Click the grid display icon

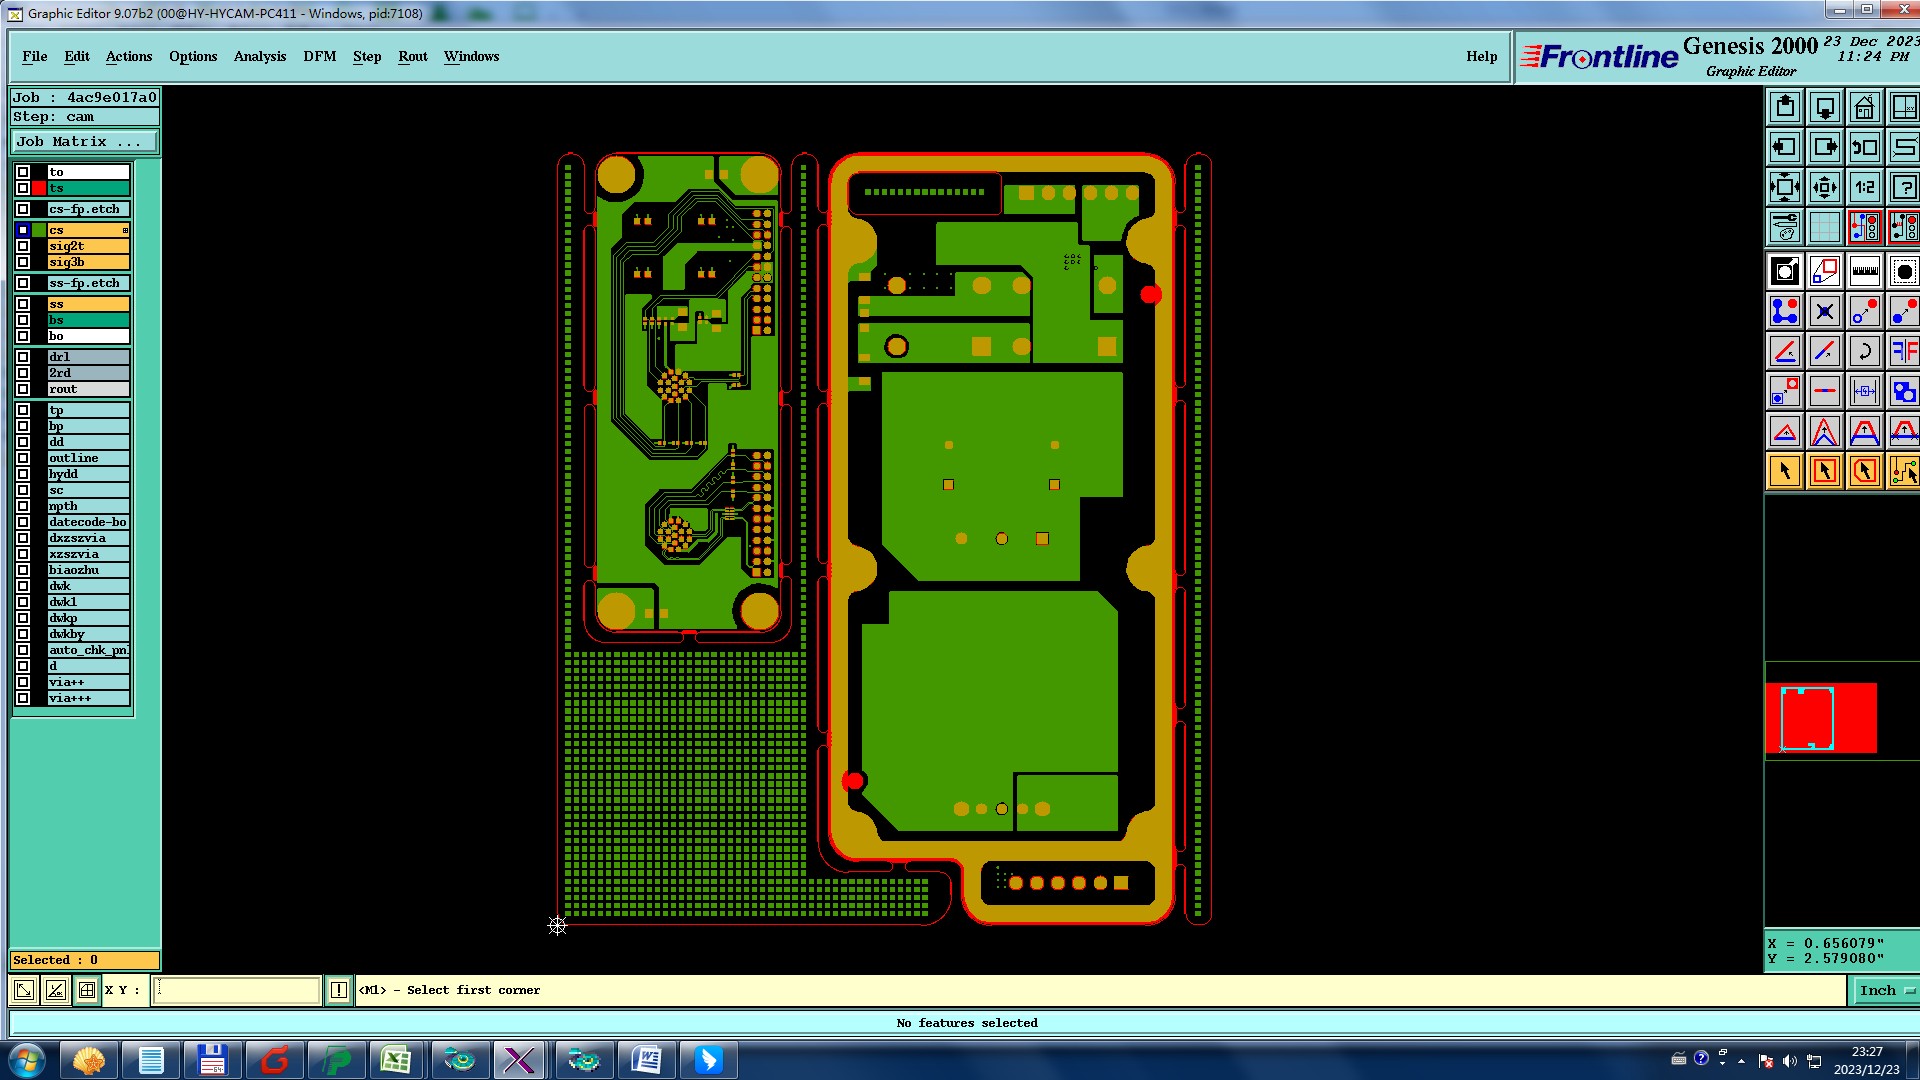(1824, 227)
